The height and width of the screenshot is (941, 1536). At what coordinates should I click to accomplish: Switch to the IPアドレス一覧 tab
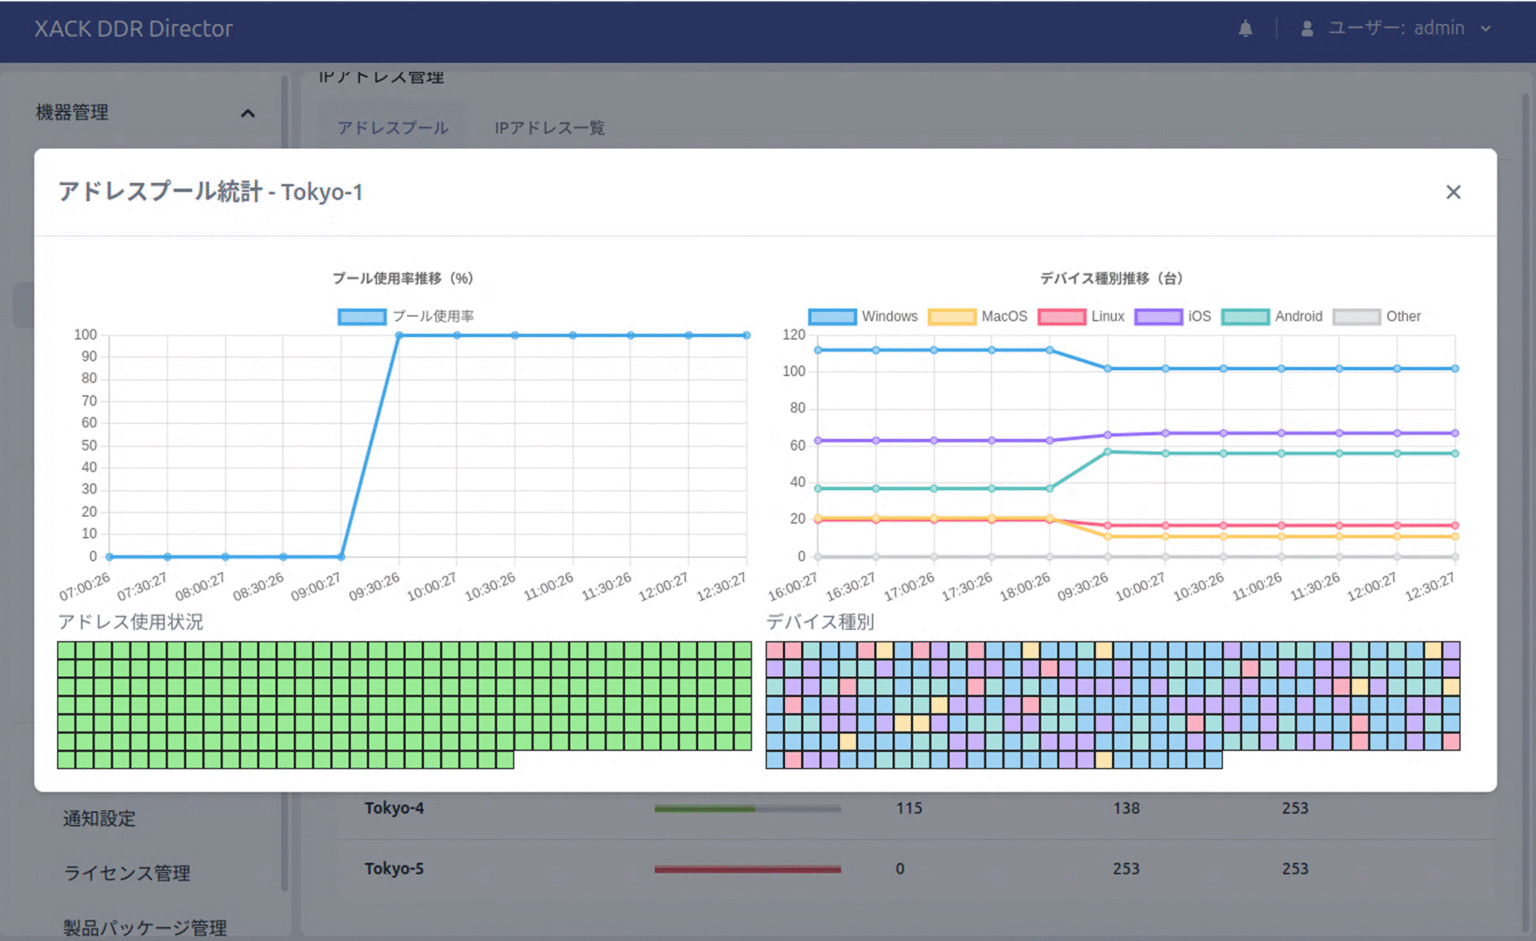549,128
